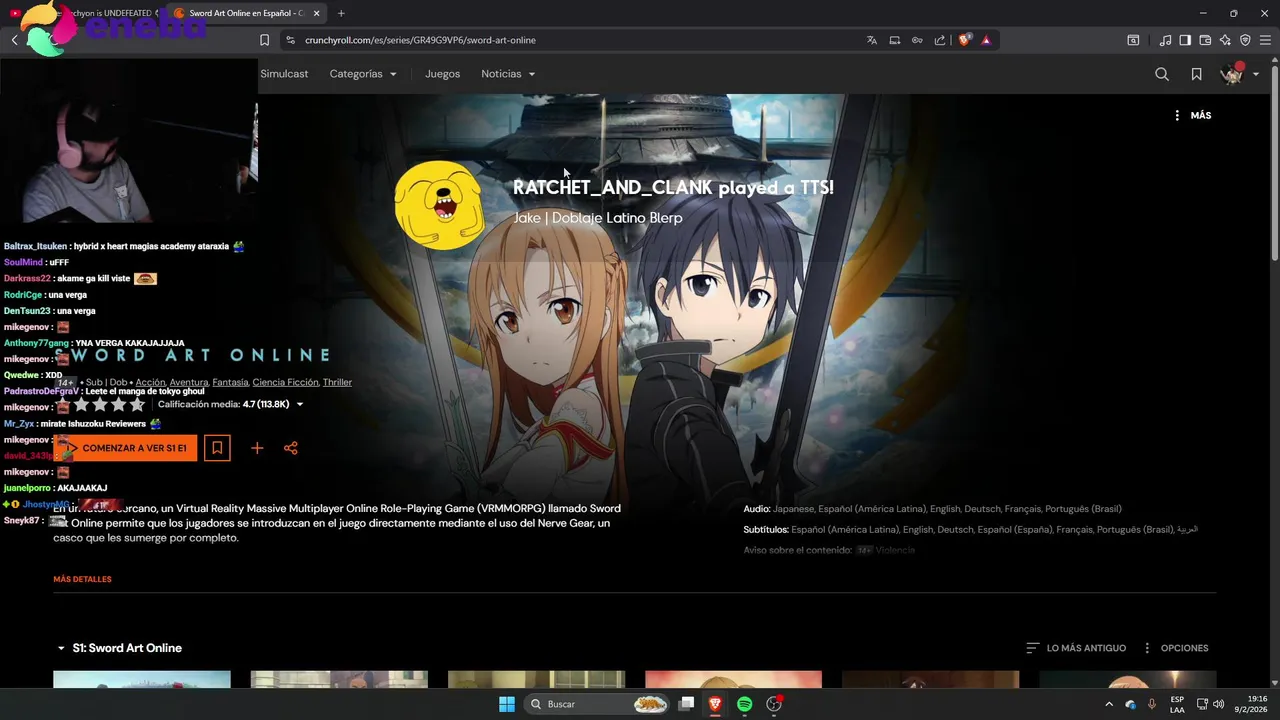
Task: Toggle the browser sidebar panel
Action: point(1185,40)
